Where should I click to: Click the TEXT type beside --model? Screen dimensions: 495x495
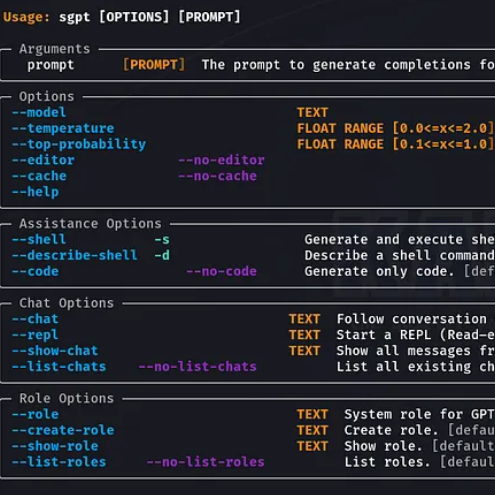click(313, 113)
